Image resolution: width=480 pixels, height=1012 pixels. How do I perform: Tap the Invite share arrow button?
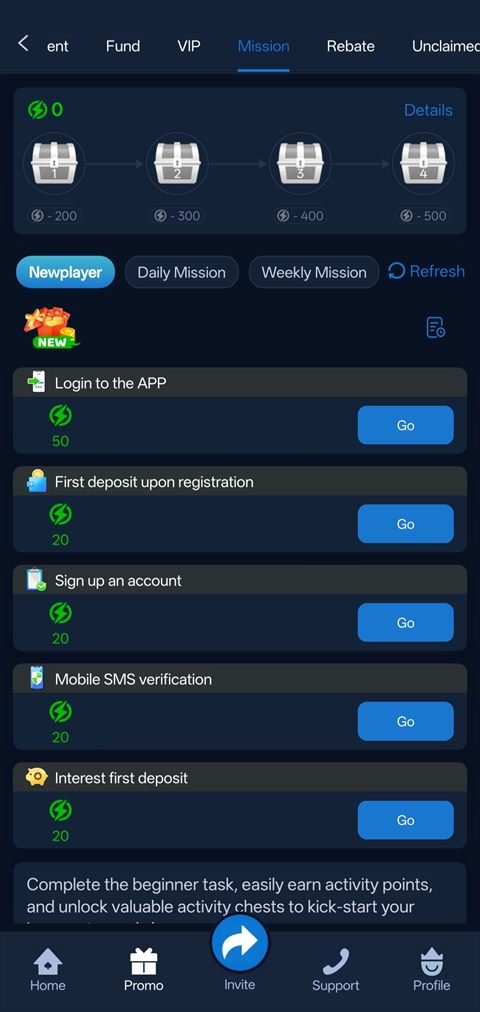pos(239,942)
